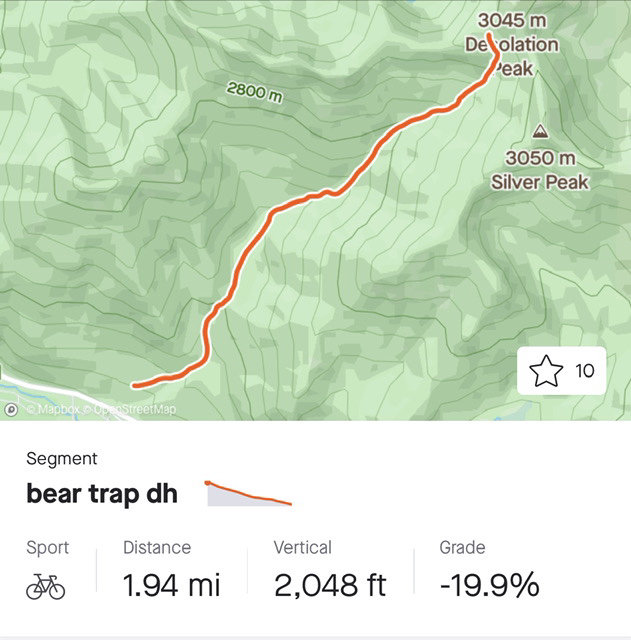Star the bear trap dh segment

(546, 371)
